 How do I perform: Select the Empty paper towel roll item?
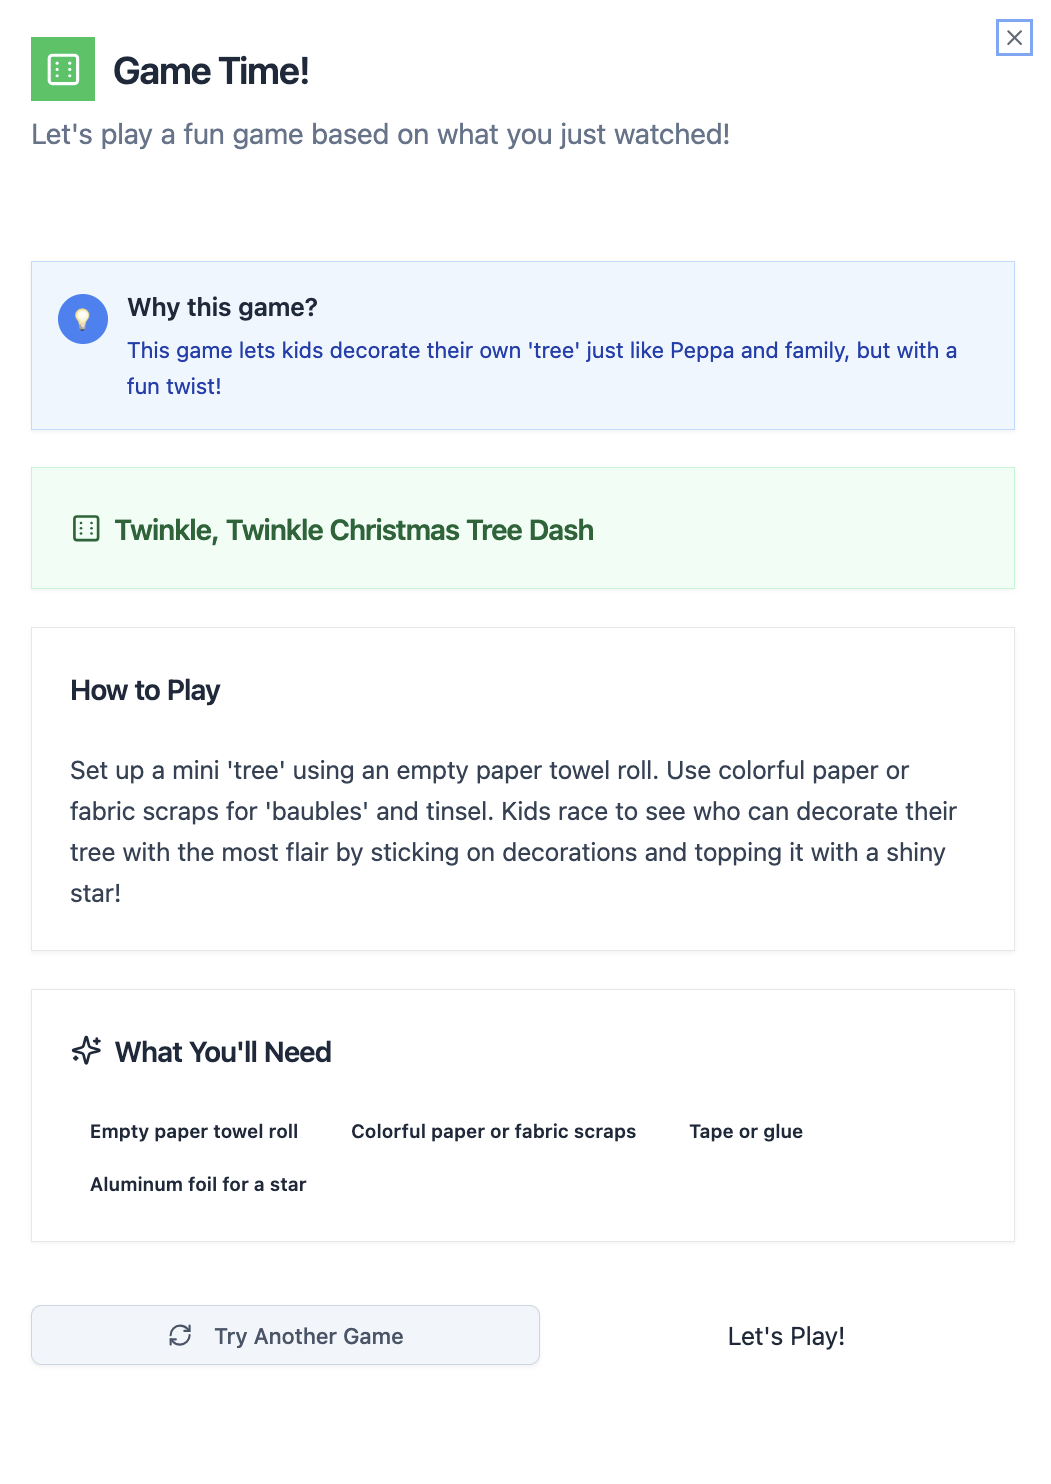point(194,1131)
